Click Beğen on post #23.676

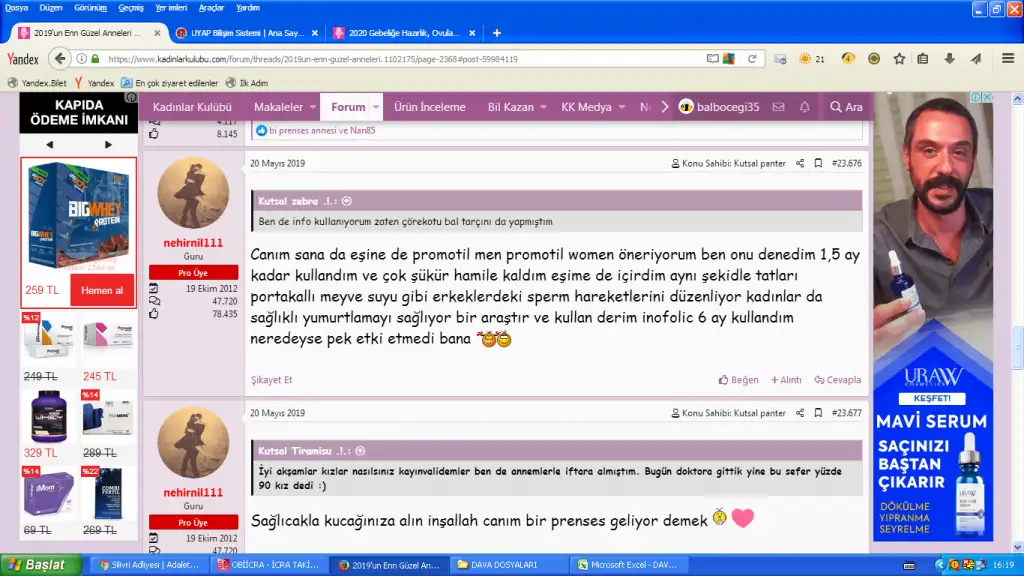739,379
